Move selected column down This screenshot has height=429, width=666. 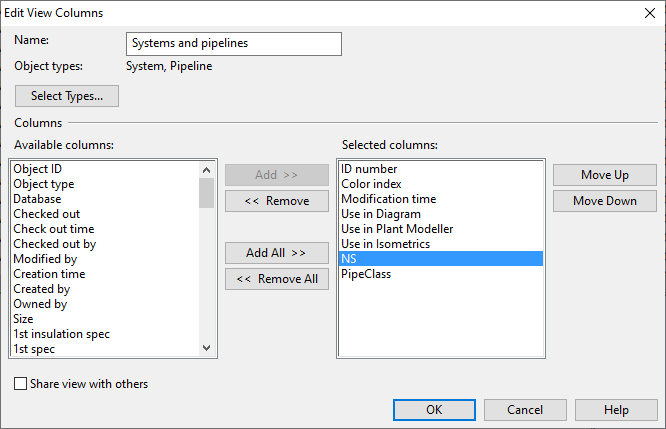604,201
